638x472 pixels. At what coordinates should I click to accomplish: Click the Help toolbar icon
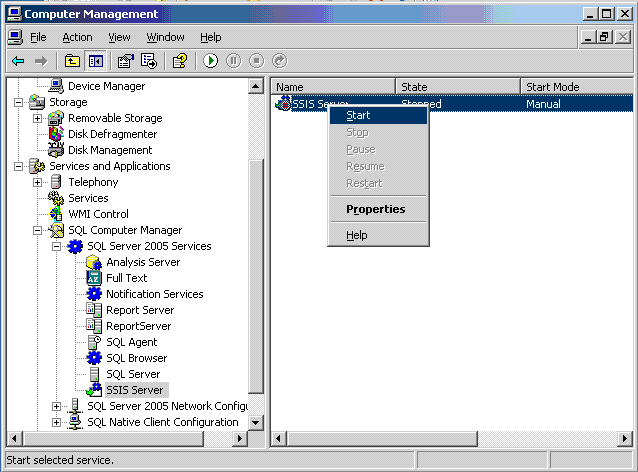coord(180,61)
